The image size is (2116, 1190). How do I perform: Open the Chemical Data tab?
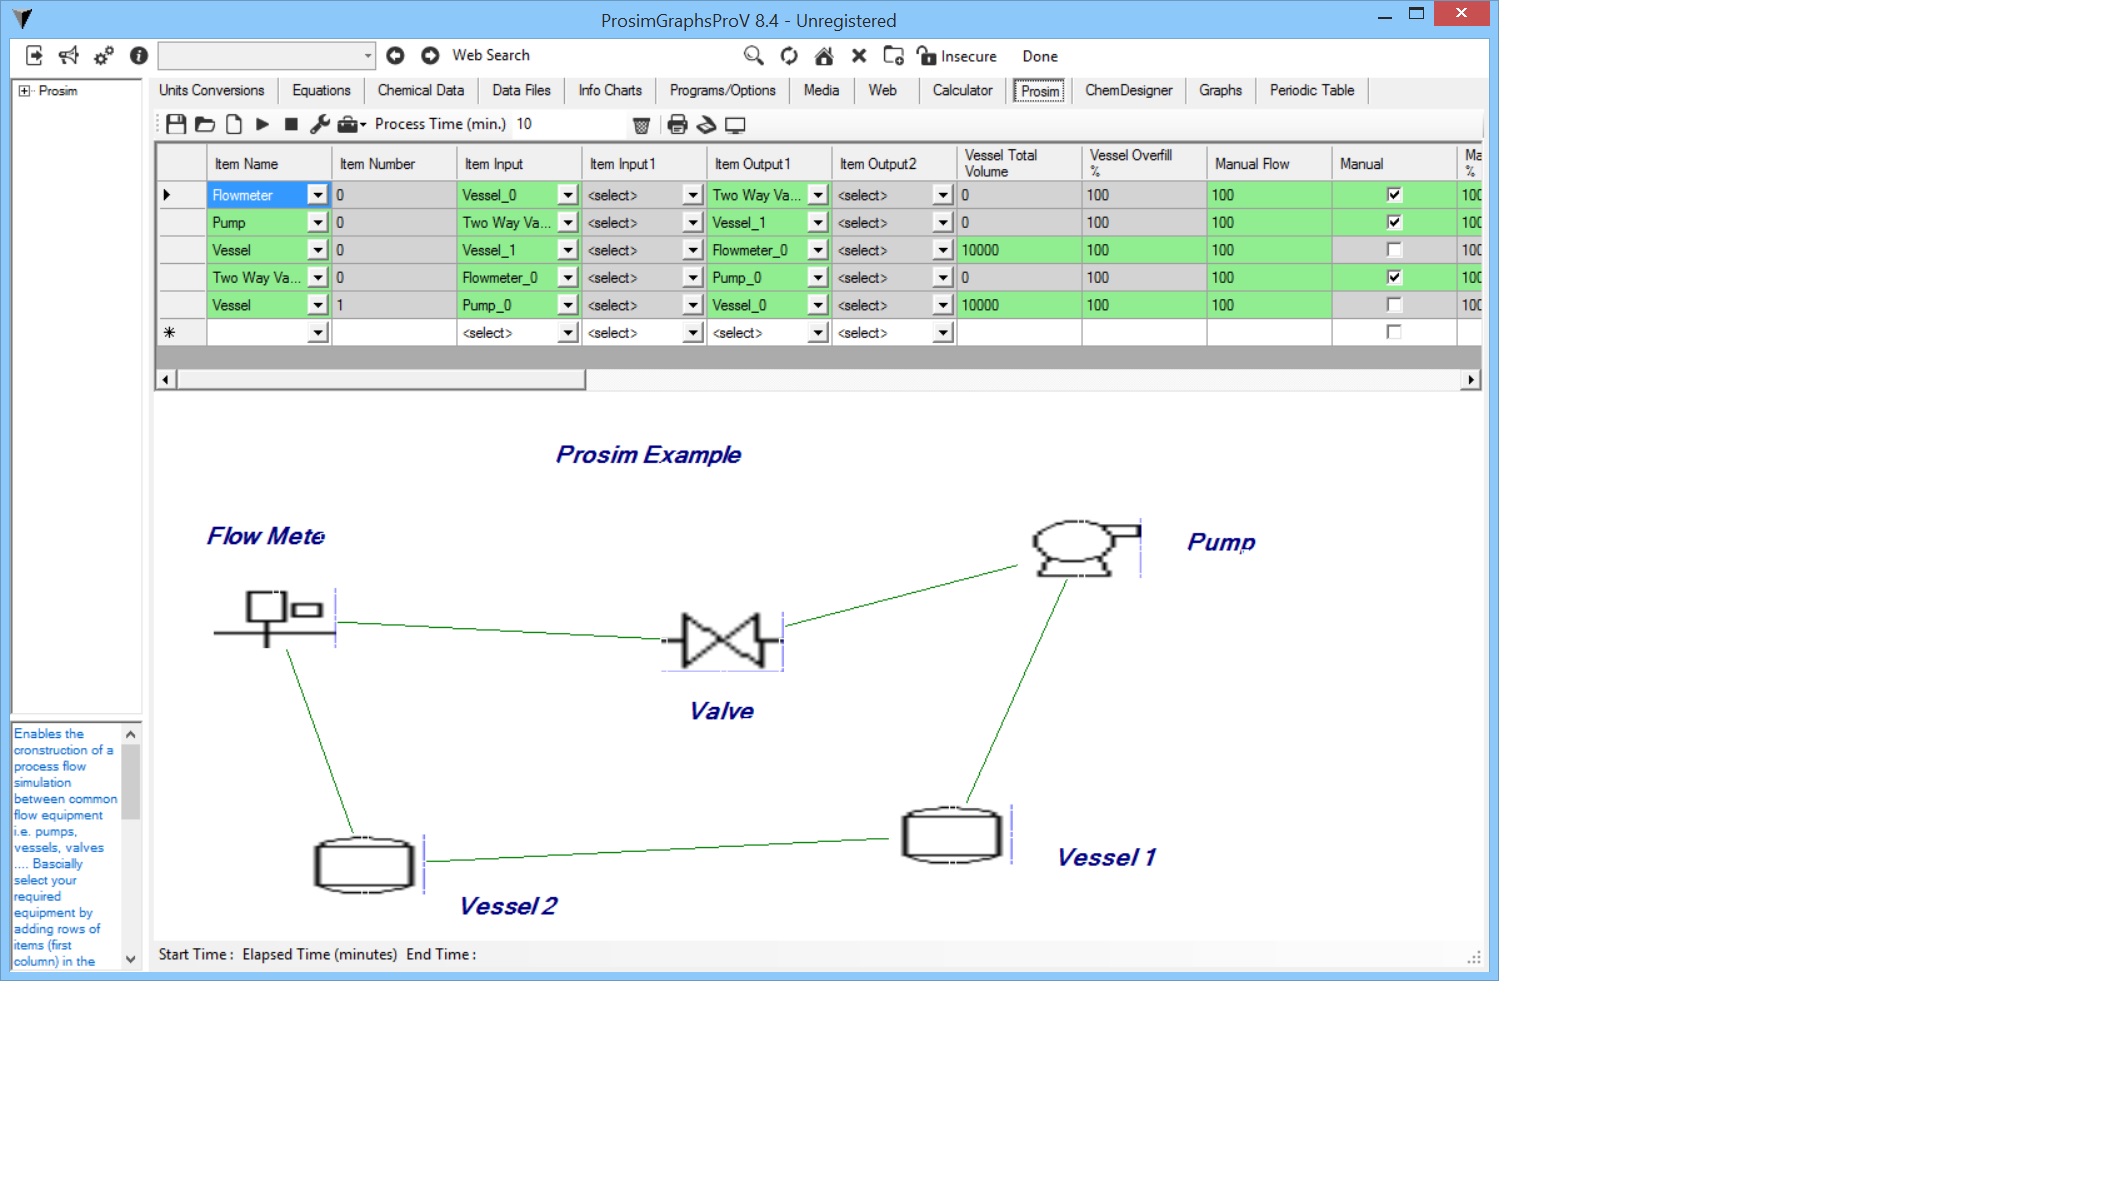(420, 90)
